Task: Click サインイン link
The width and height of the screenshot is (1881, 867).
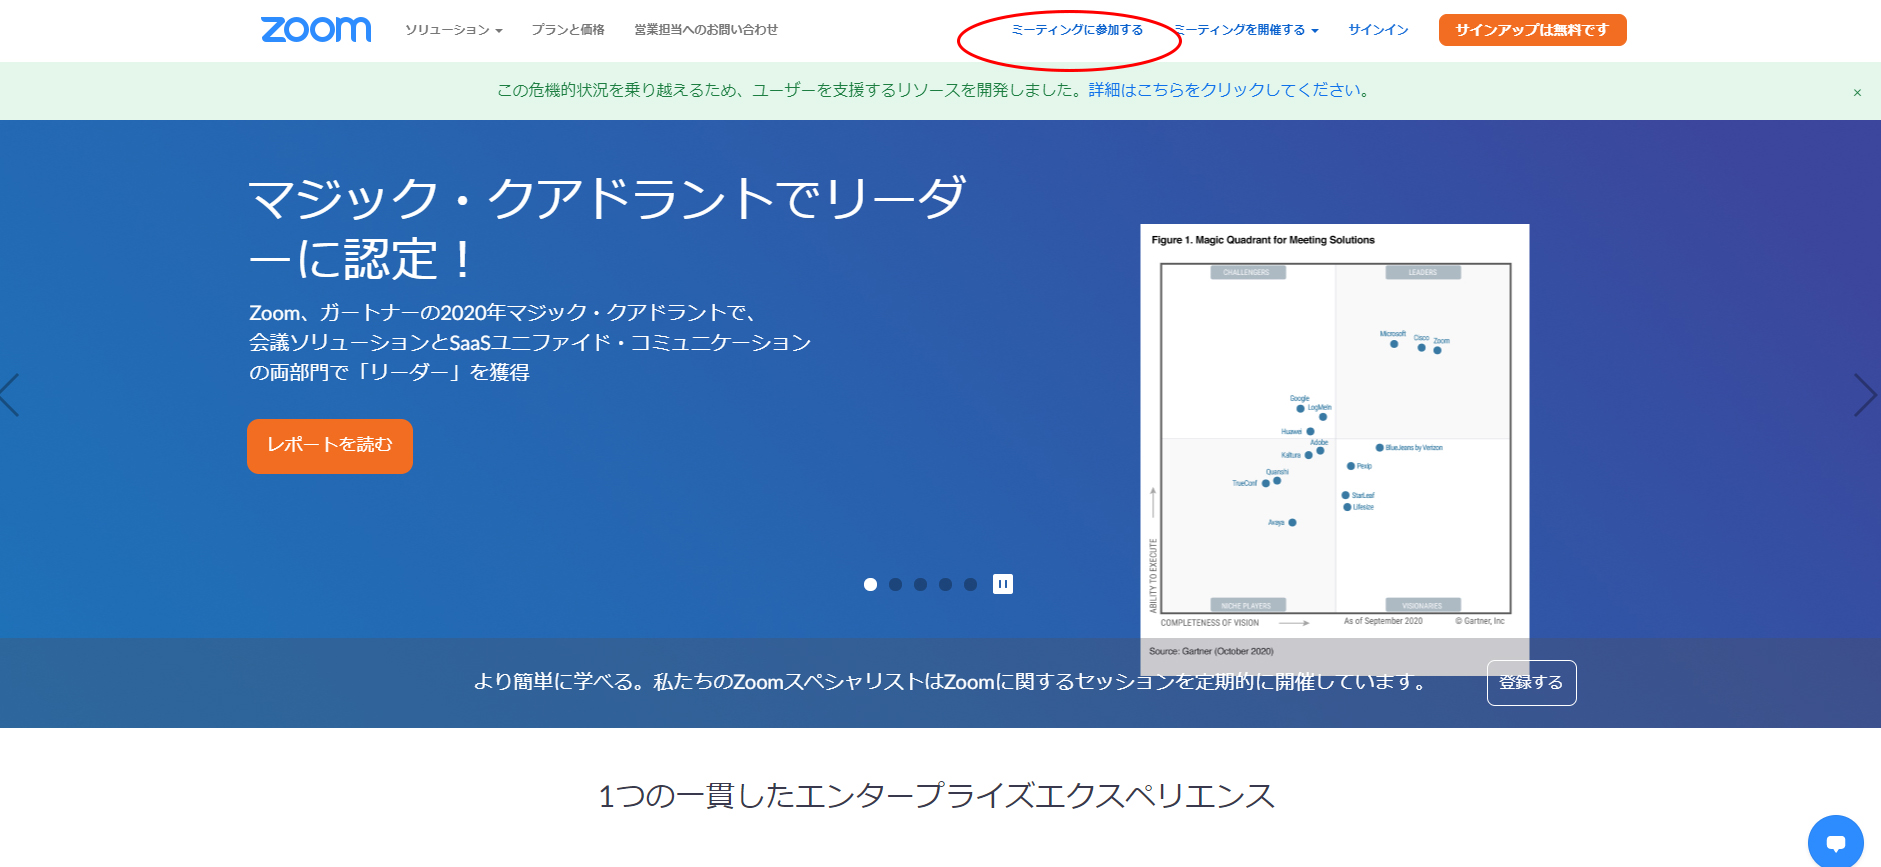Action: 1378,30
